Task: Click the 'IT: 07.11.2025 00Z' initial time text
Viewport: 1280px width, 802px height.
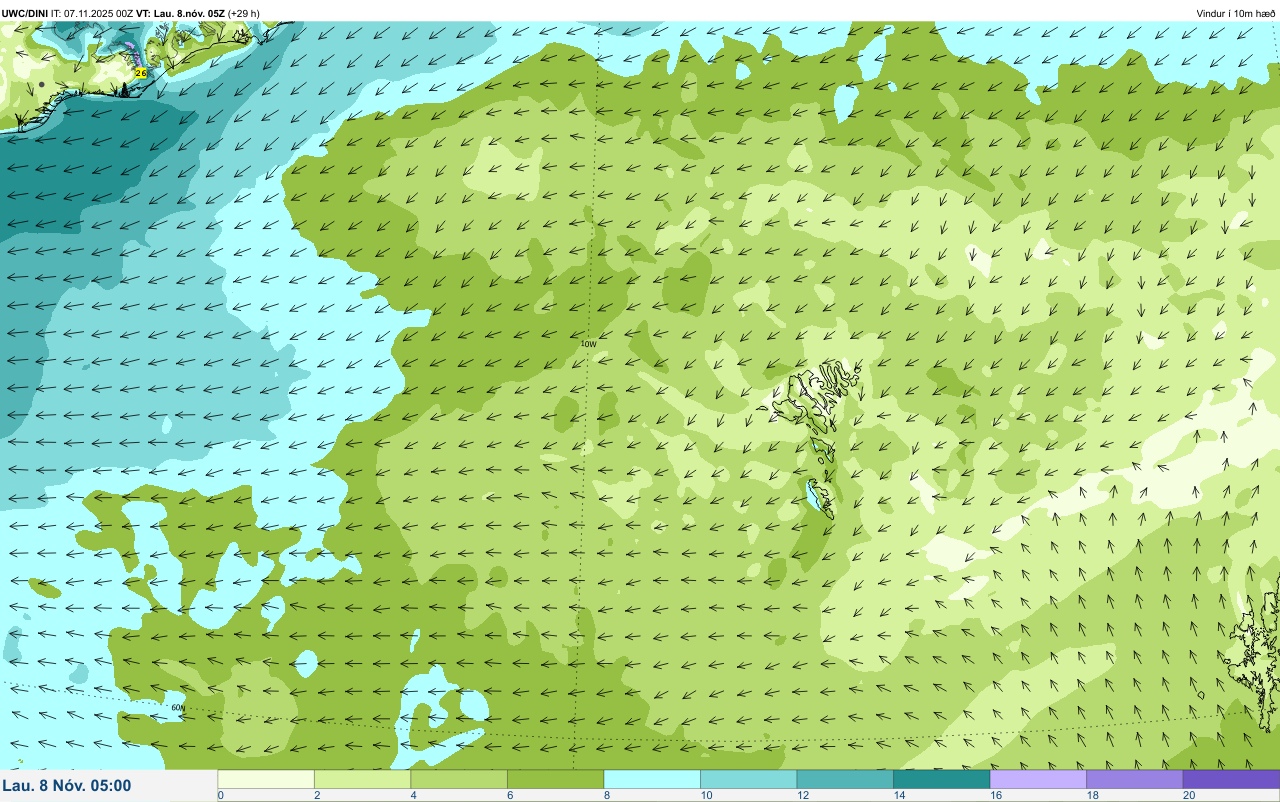Action: tap(92, 13)
